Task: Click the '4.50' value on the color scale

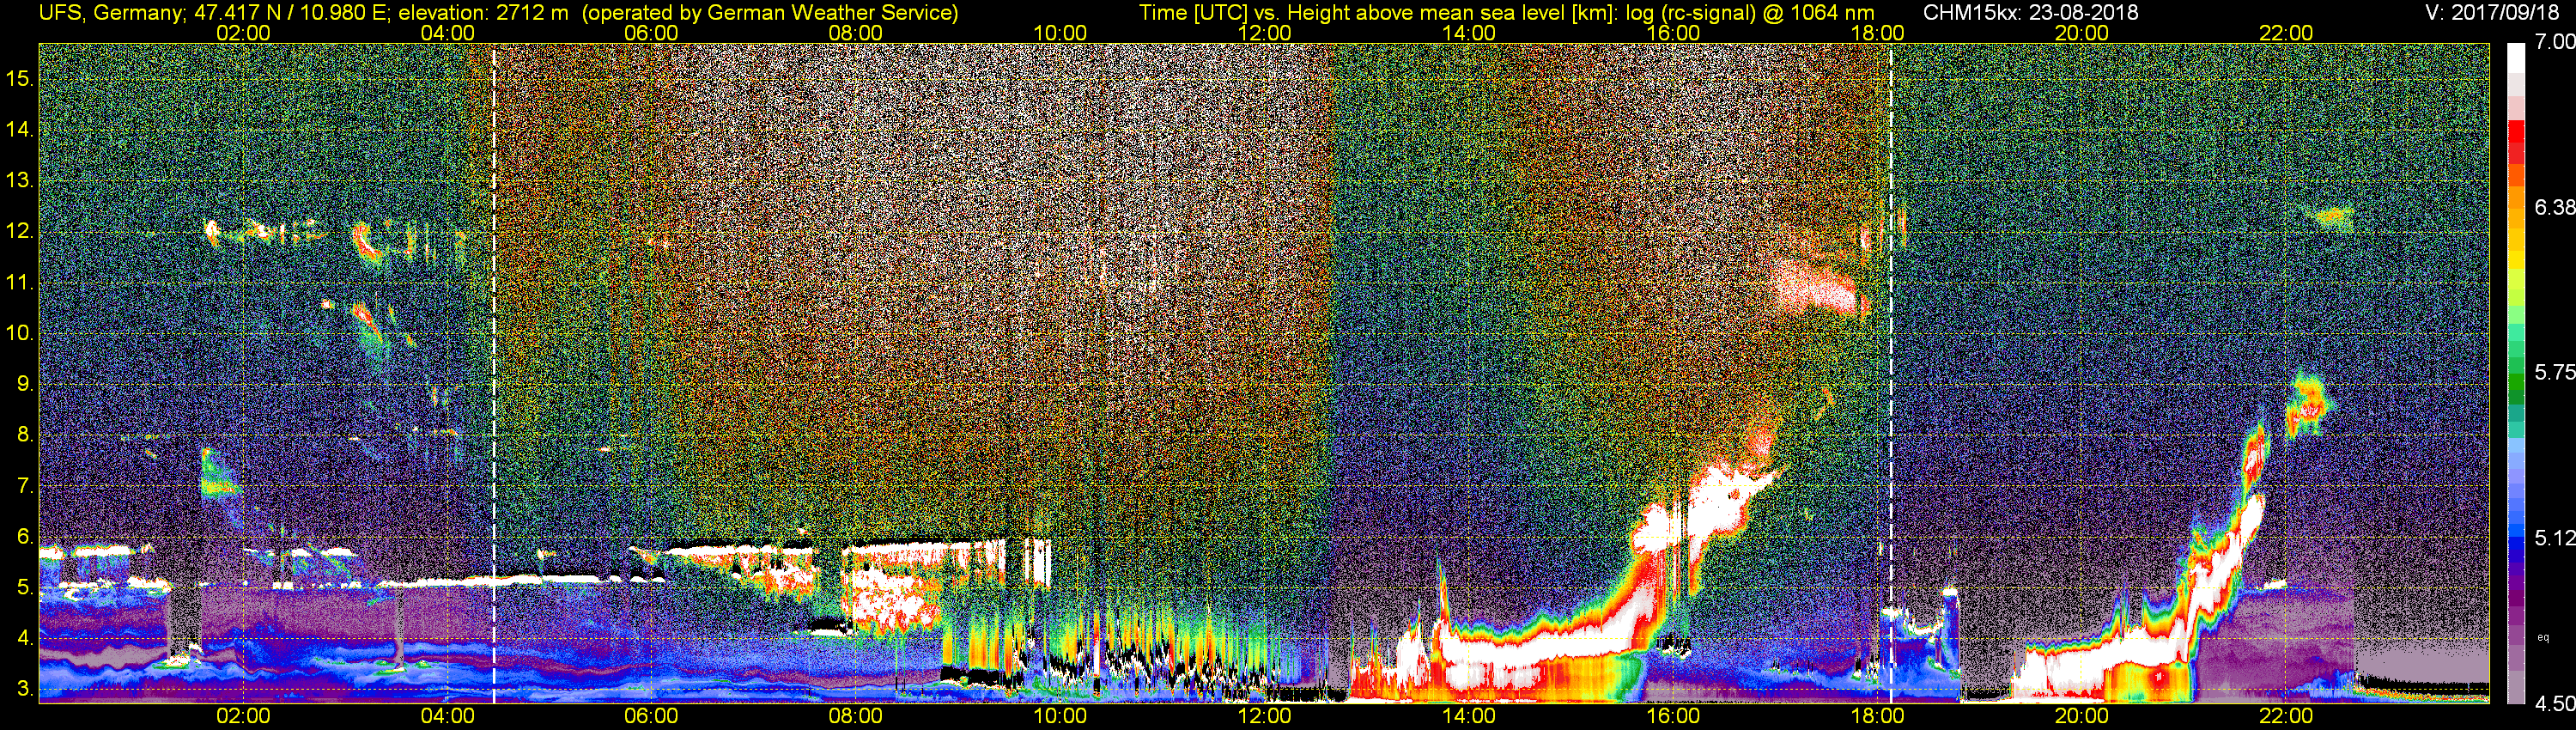Action: (2555, 704)
